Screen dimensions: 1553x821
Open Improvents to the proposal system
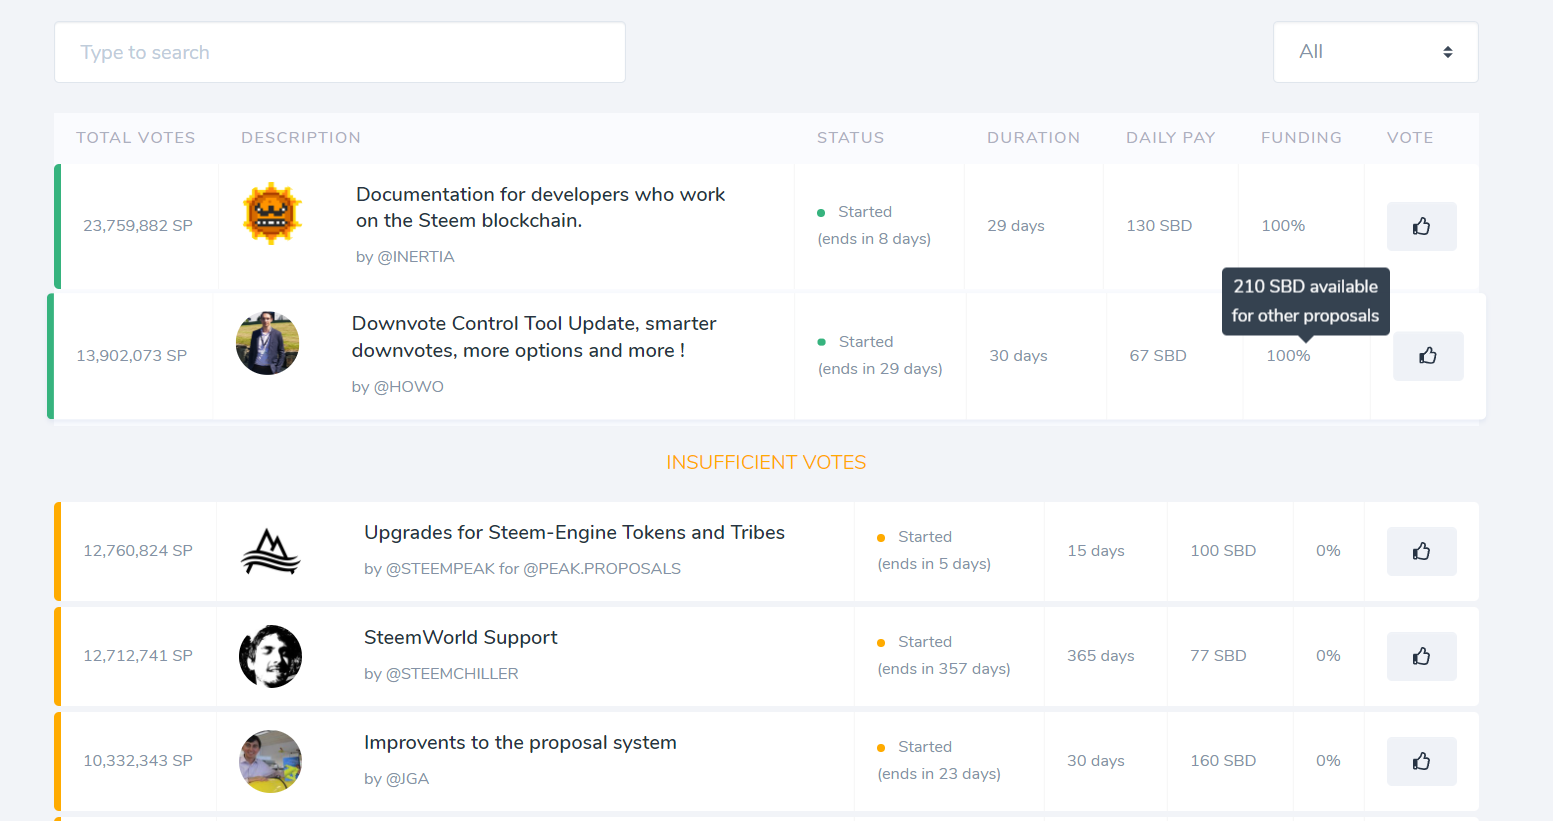point(520,743)
